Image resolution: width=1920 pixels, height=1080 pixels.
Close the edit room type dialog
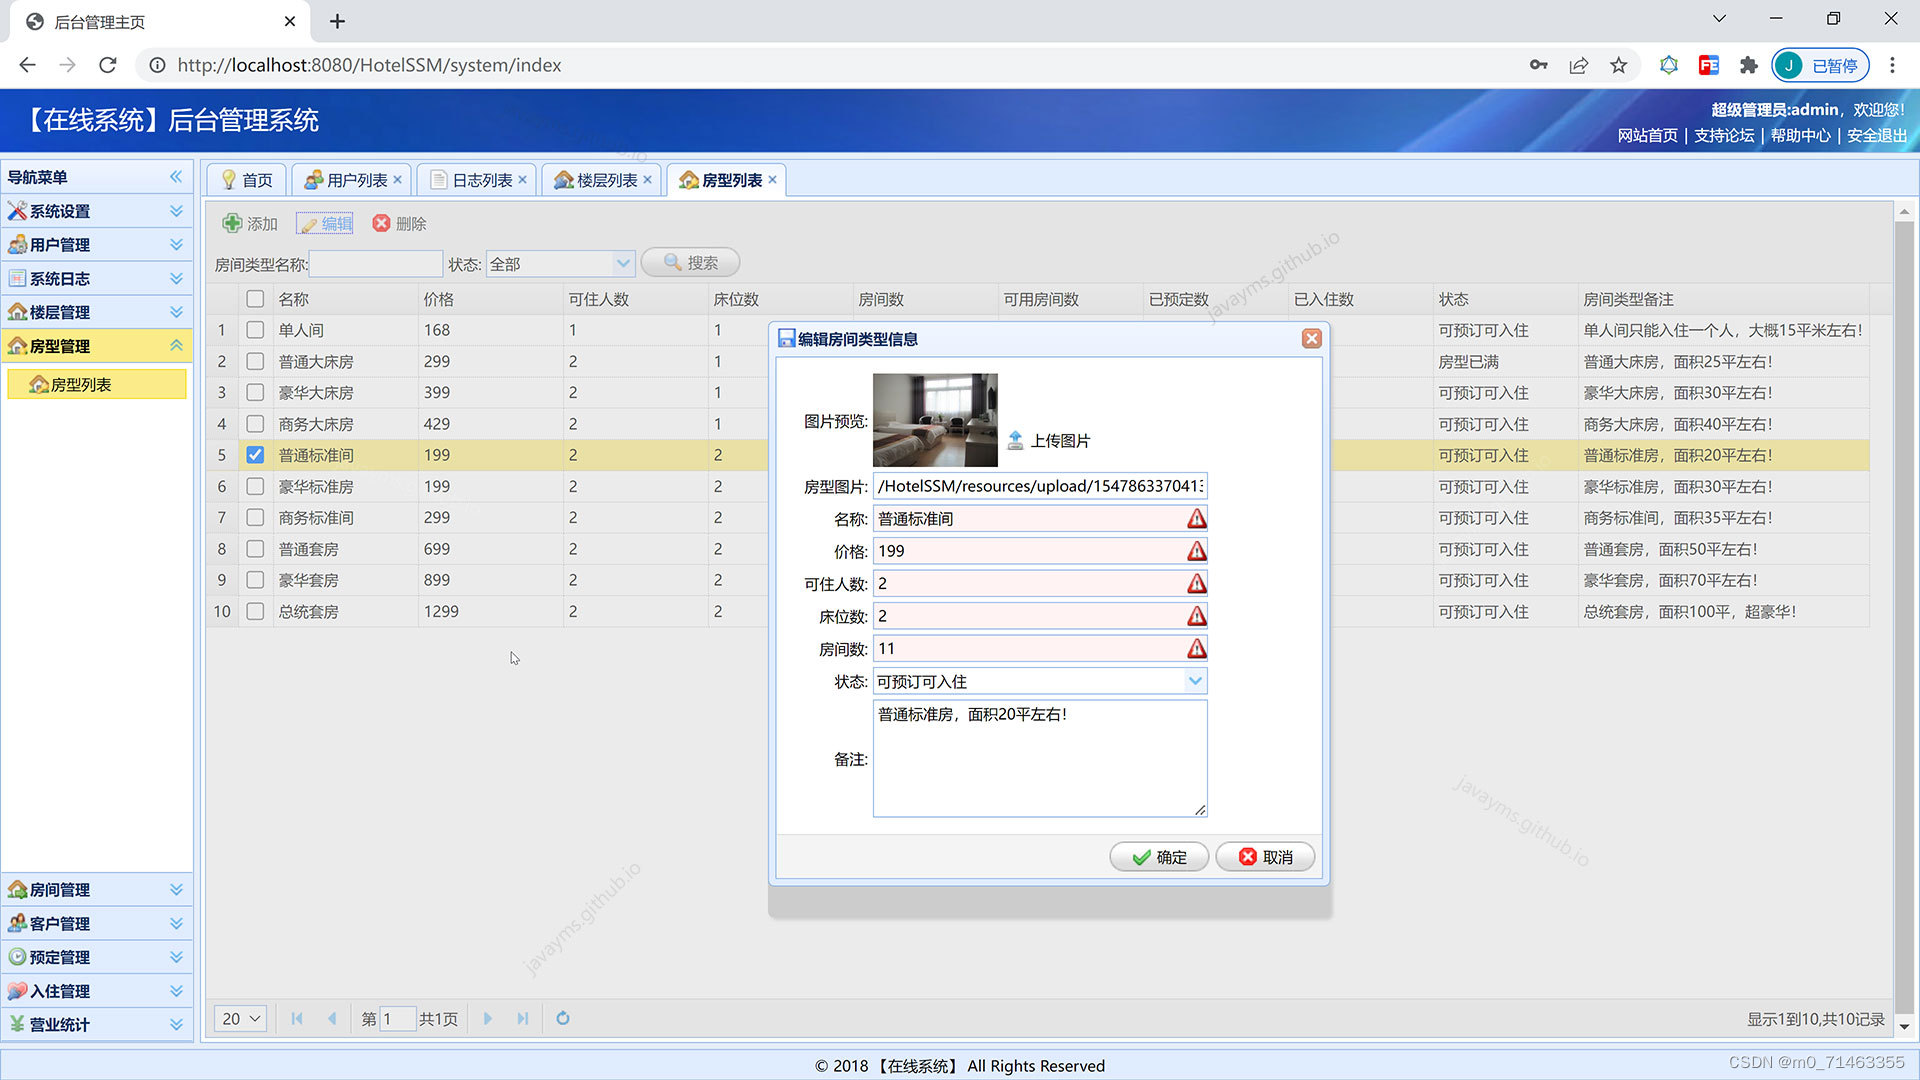point(1311,339)
